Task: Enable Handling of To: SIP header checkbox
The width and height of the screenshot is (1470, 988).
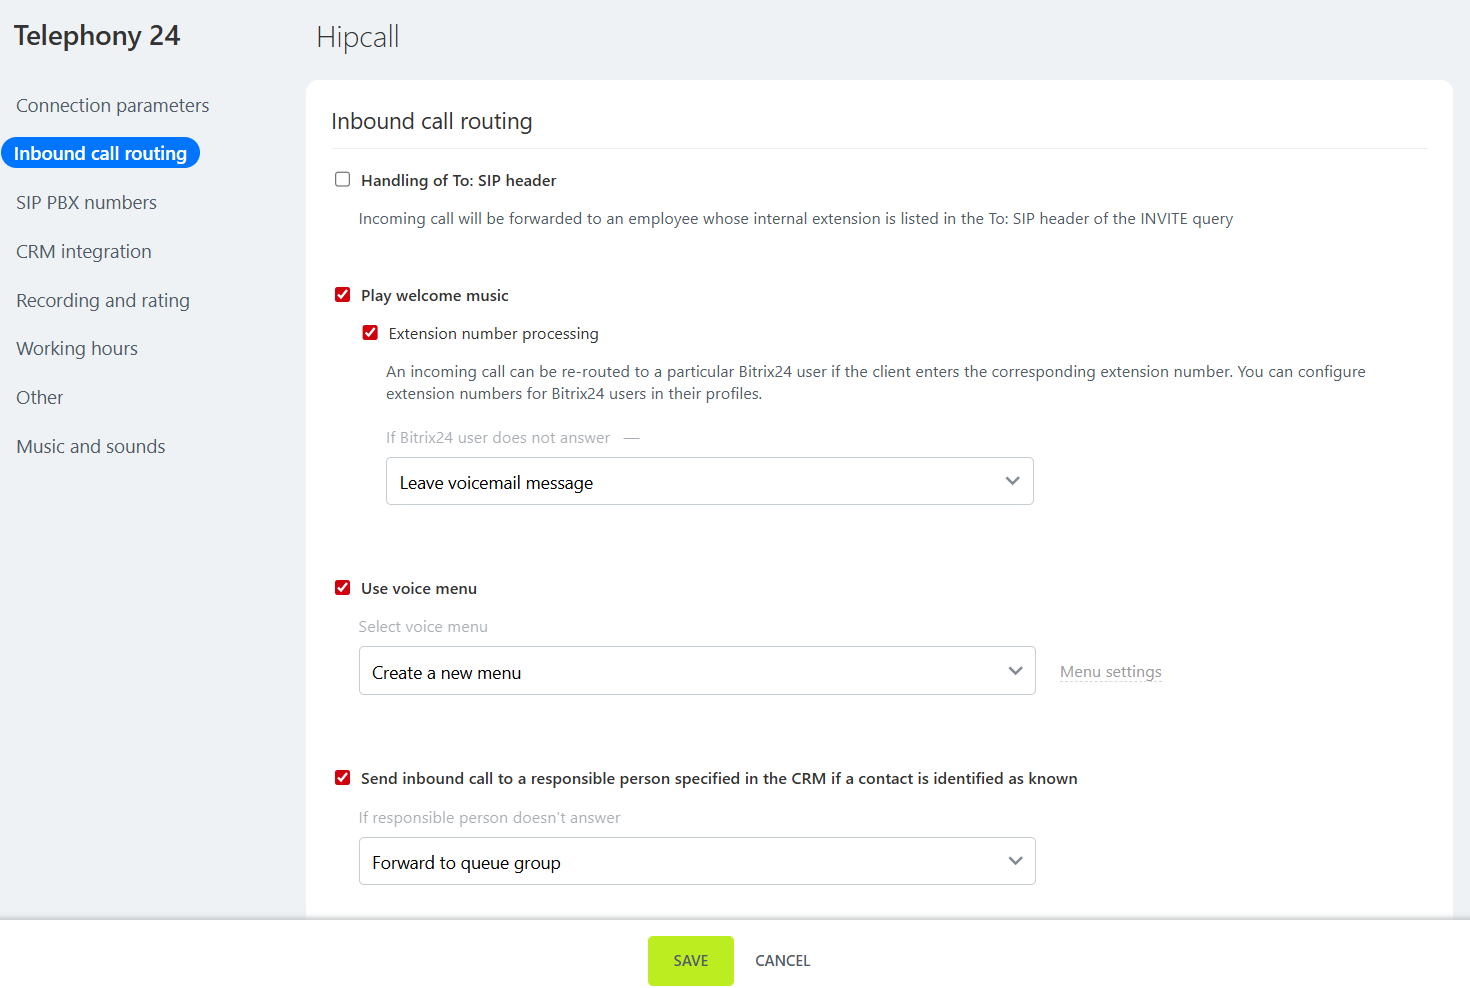Action: click(x=342, y=180)
